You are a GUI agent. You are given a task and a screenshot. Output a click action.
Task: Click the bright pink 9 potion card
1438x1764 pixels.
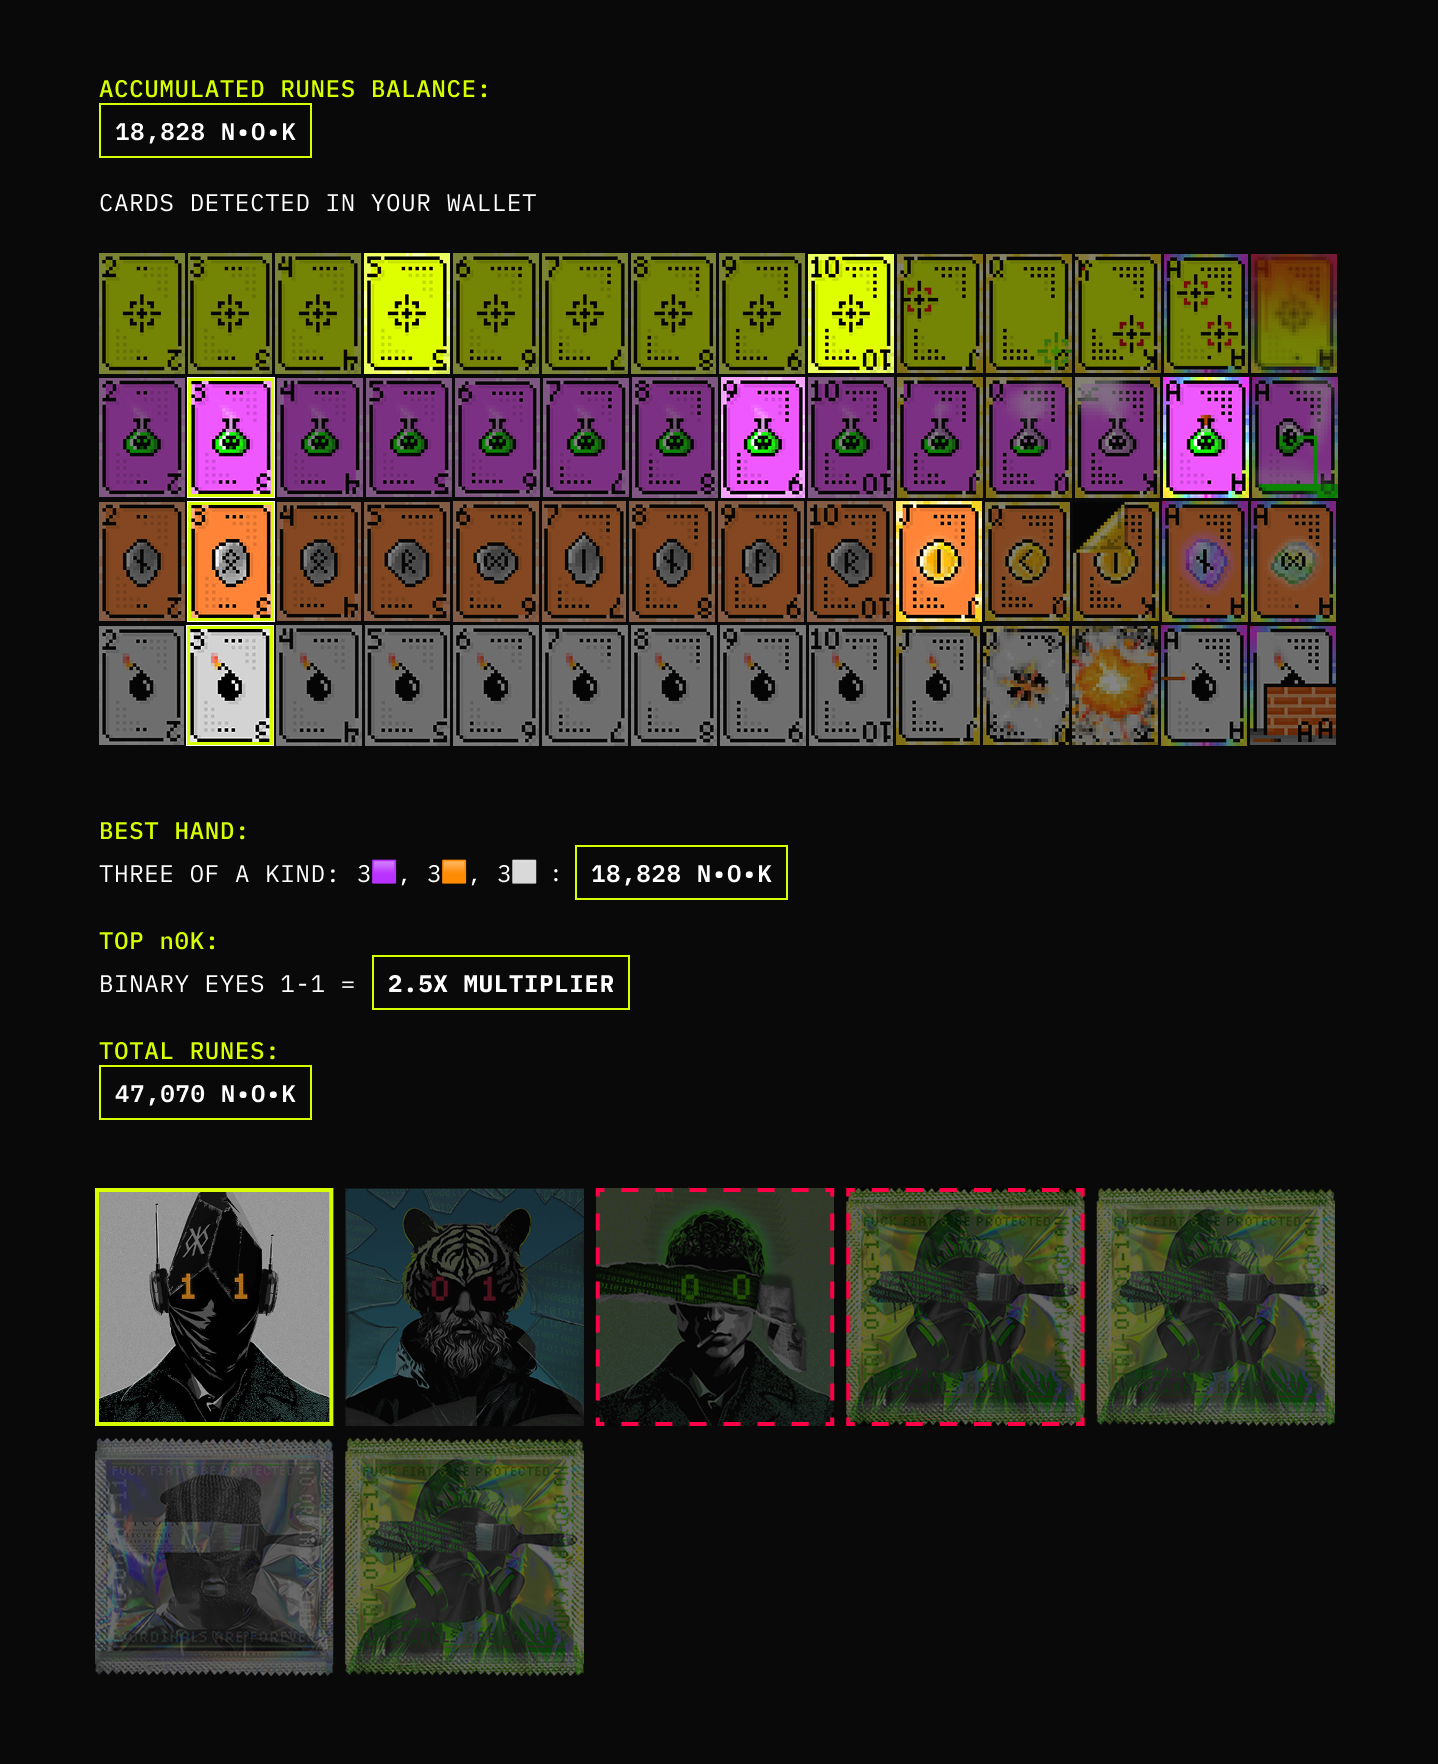762,438
